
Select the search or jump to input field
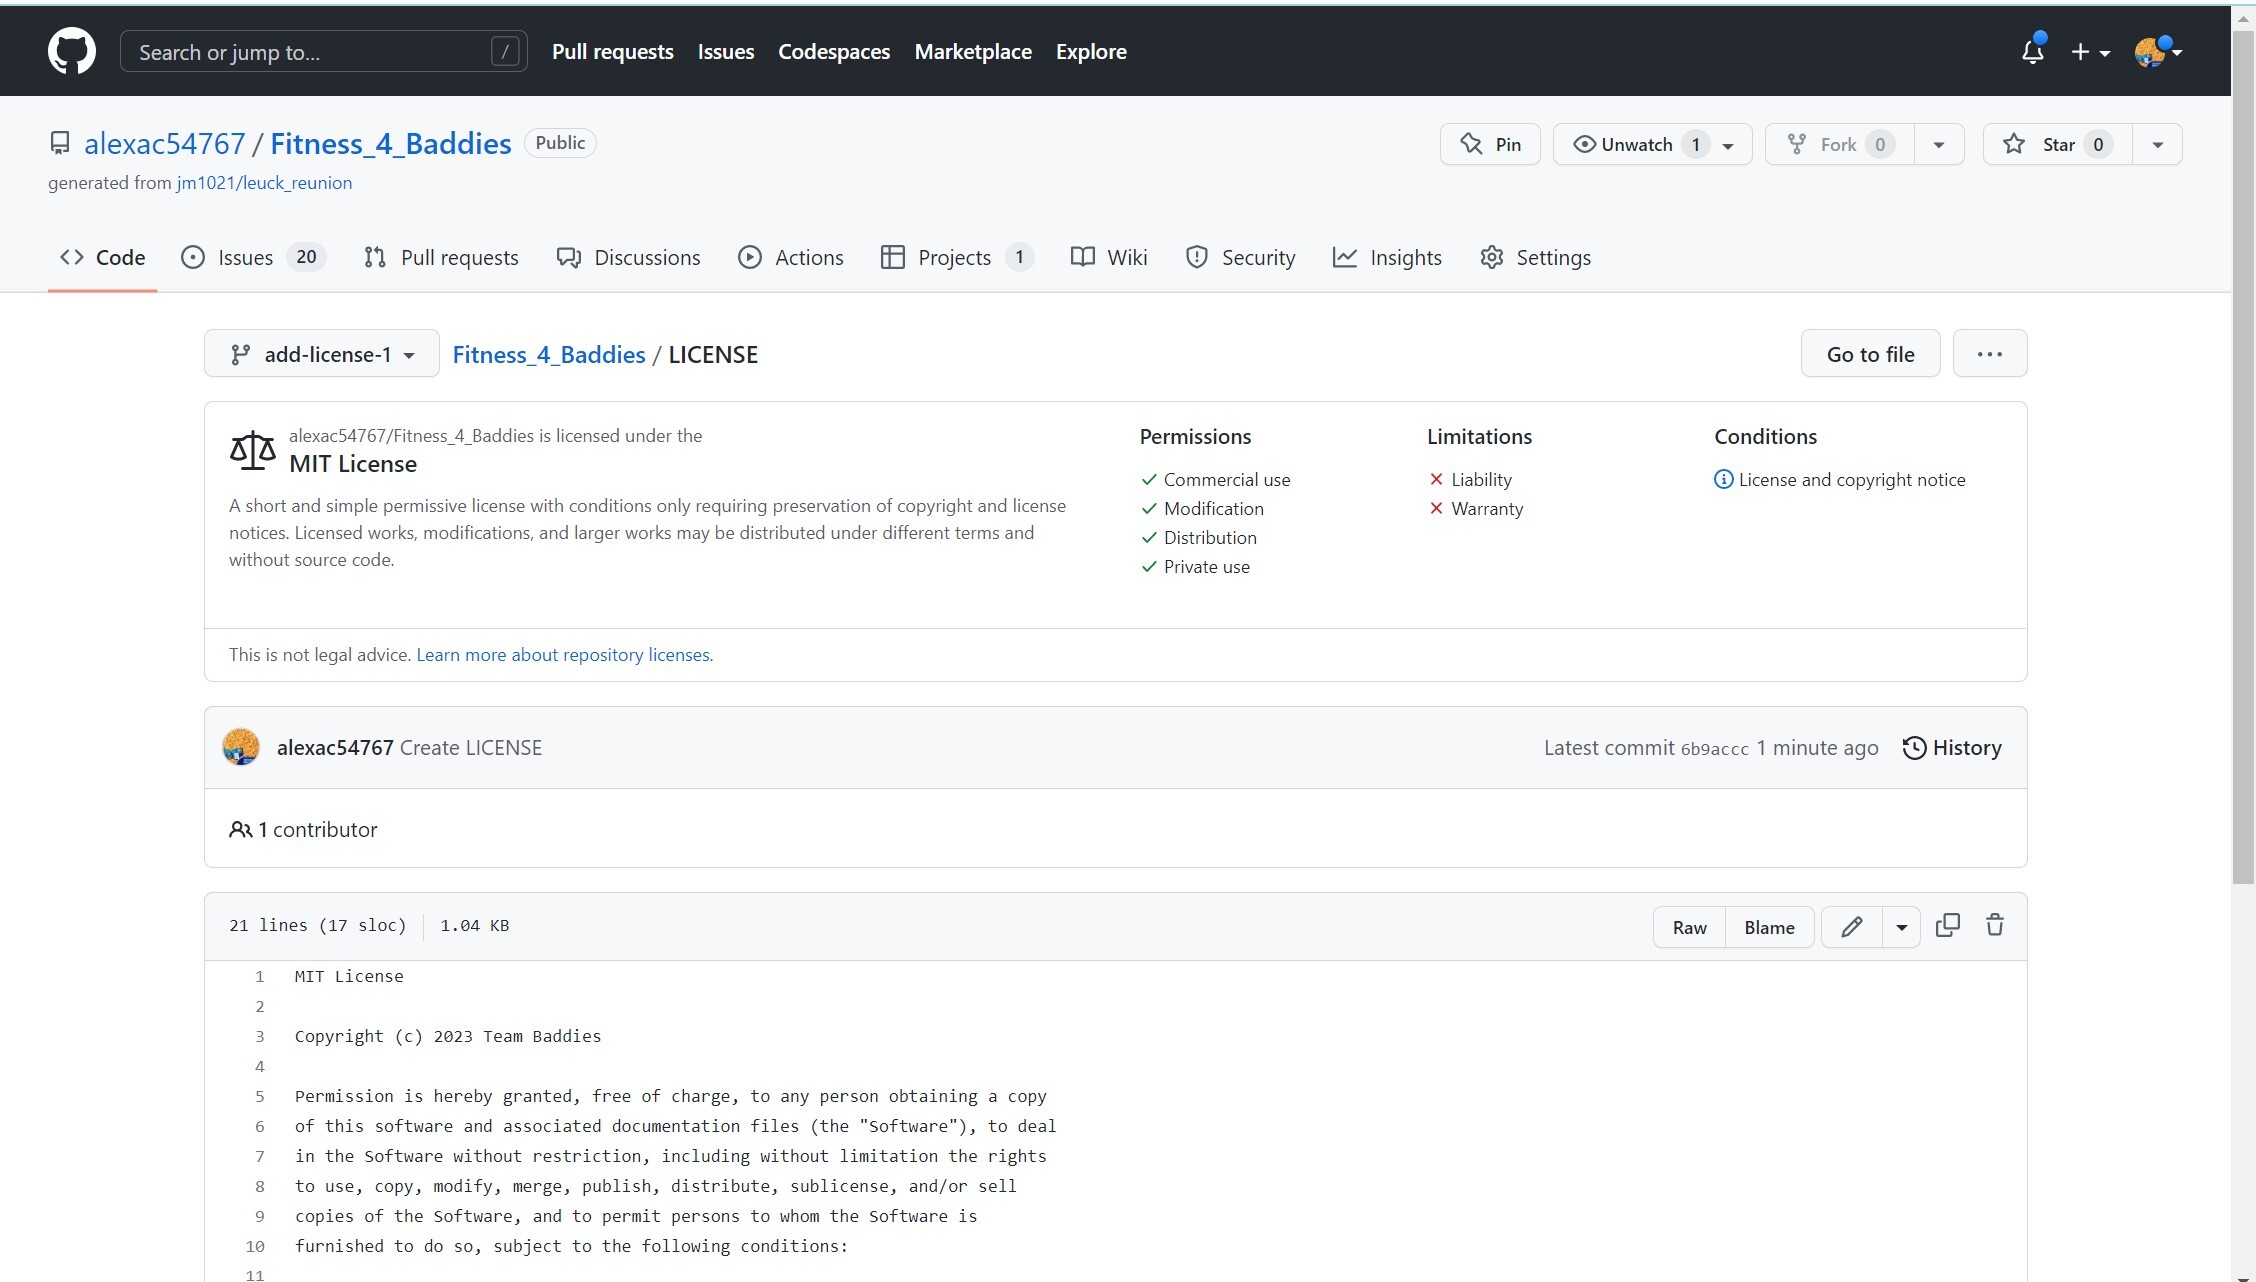321,51
